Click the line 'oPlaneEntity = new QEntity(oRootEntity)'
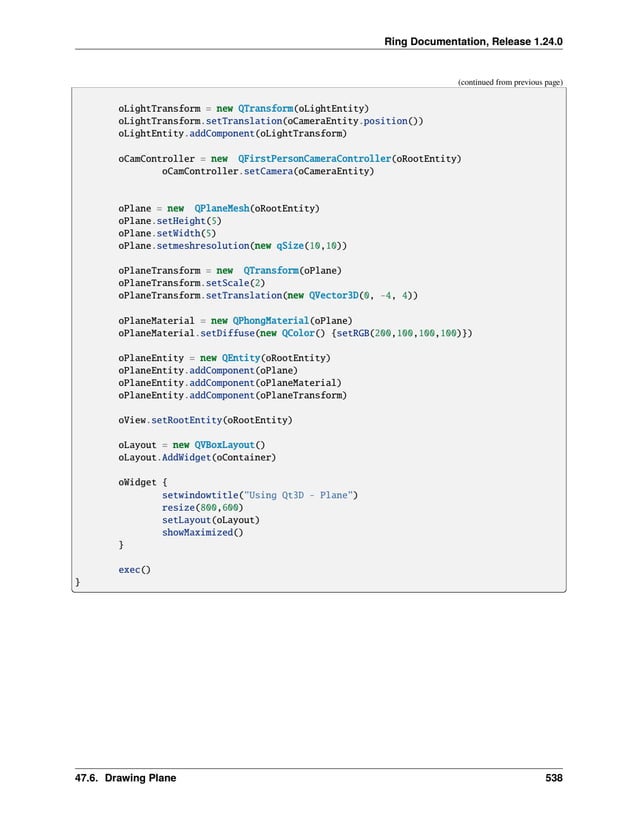 point(224,358)
